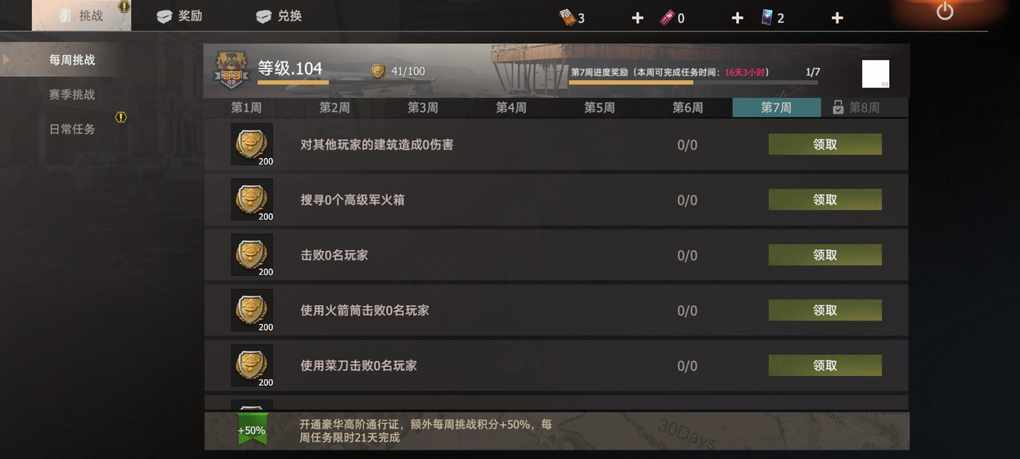Click the plus next to blue card count
The width and height of the screenshot is (1020, 459).
tap(837, 18)
